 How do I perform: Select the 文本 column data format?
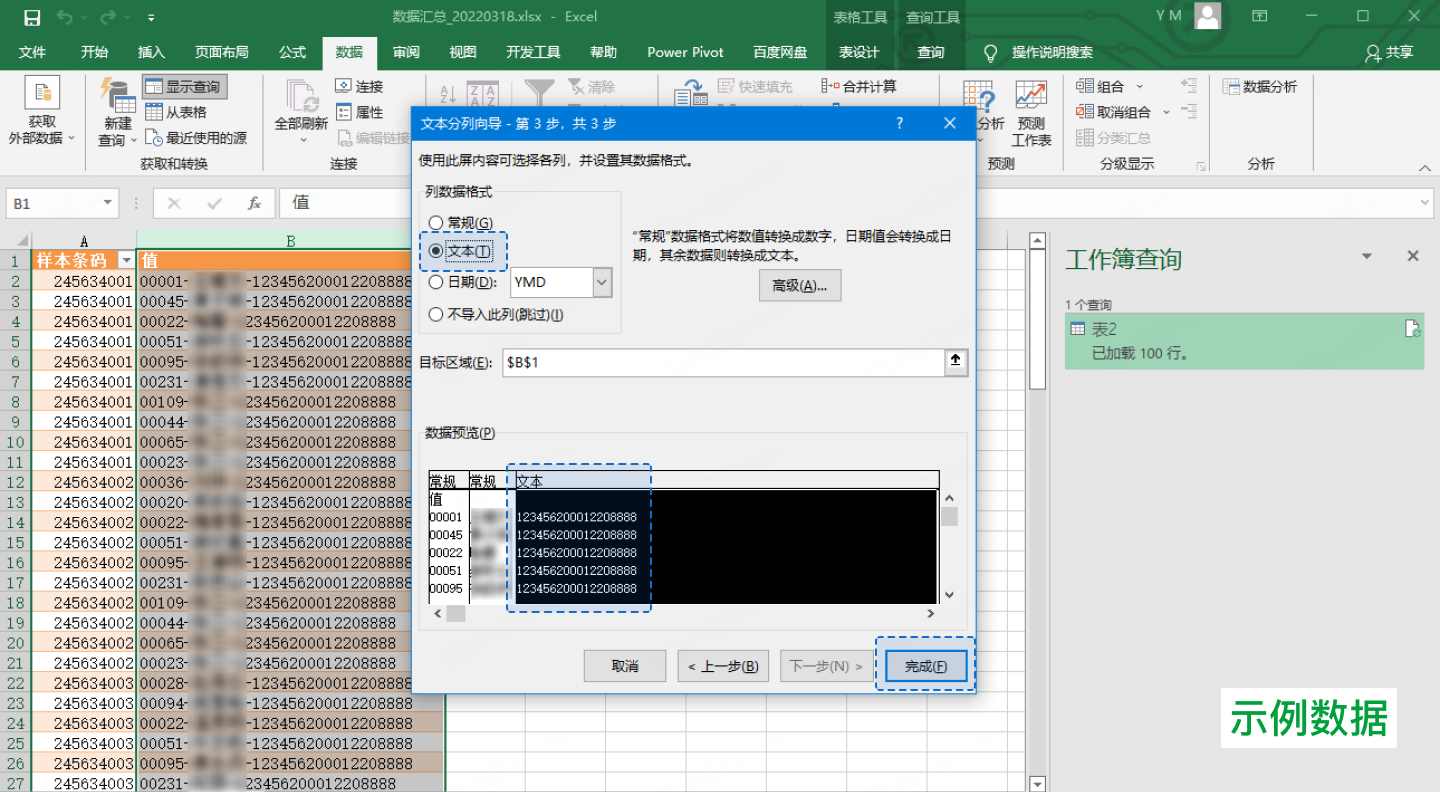click(x=463, y=252)
